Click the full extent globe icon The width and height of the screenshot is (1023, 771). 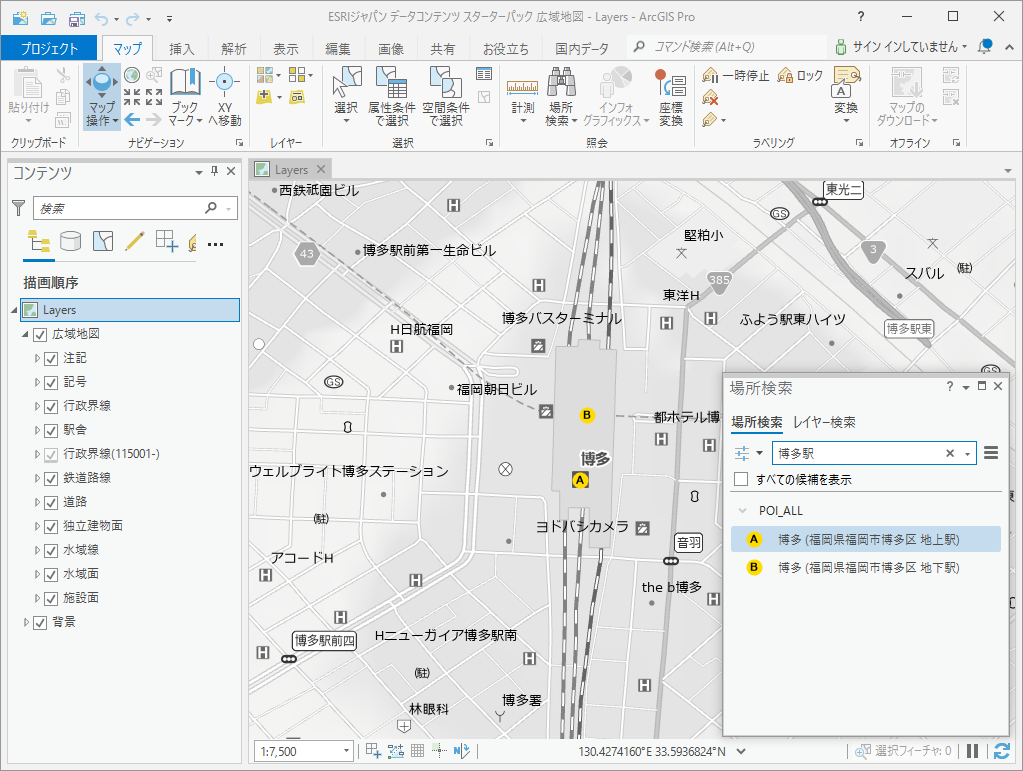pyautogui.click(x=132, y=76)
